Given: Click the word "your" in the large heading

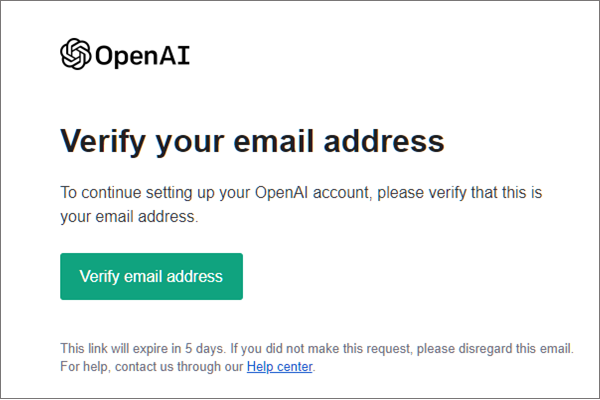Looking at the screenshot, I should point(189,144).
